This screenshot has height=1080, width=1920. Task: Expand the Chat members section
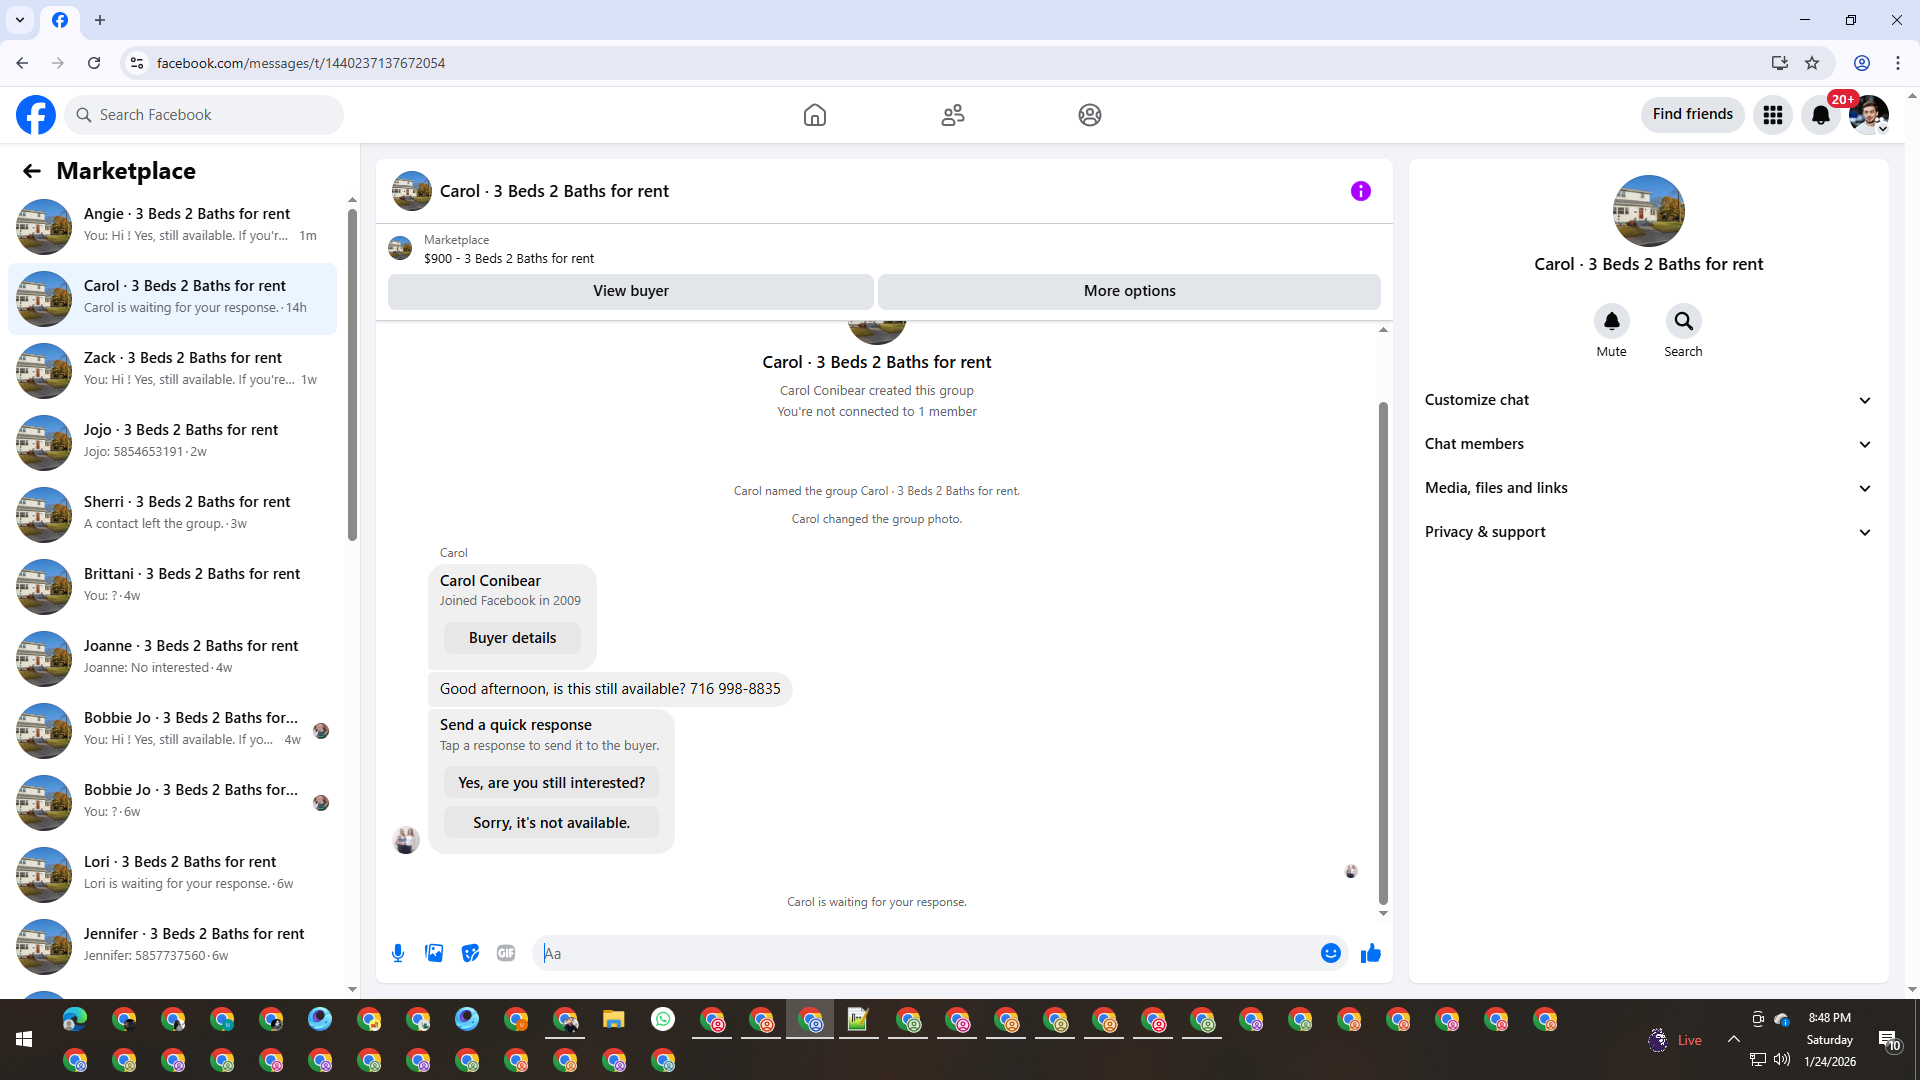coord(1648,444)
